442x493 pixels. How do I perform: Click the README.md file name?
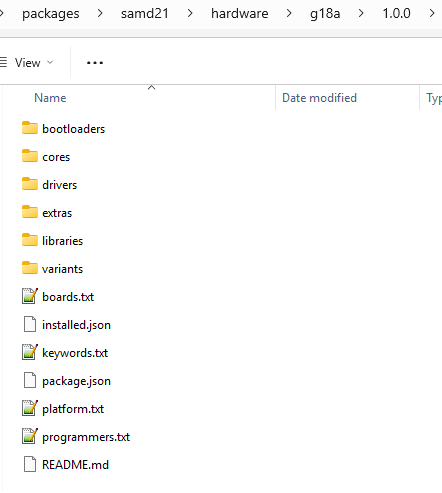[x=75, y=465]
